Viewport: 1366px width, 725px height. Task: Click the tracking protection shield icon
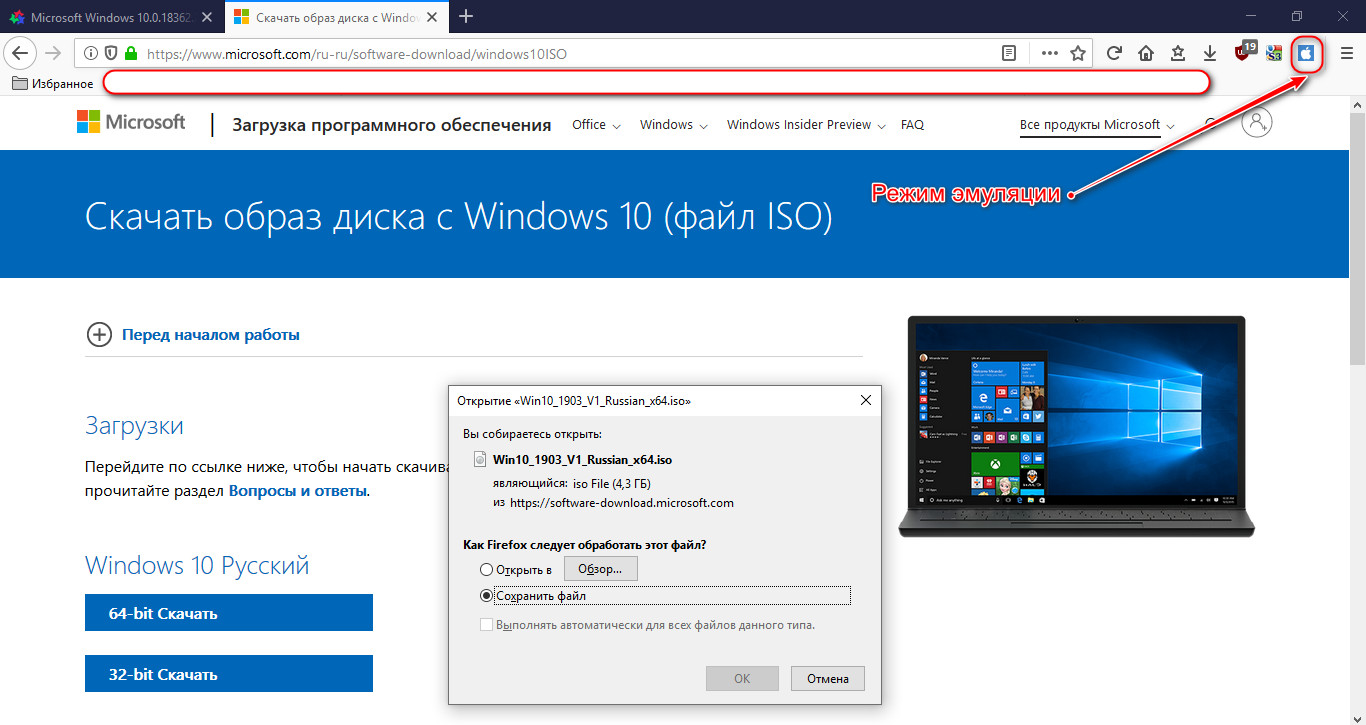[x=111, y=54]
